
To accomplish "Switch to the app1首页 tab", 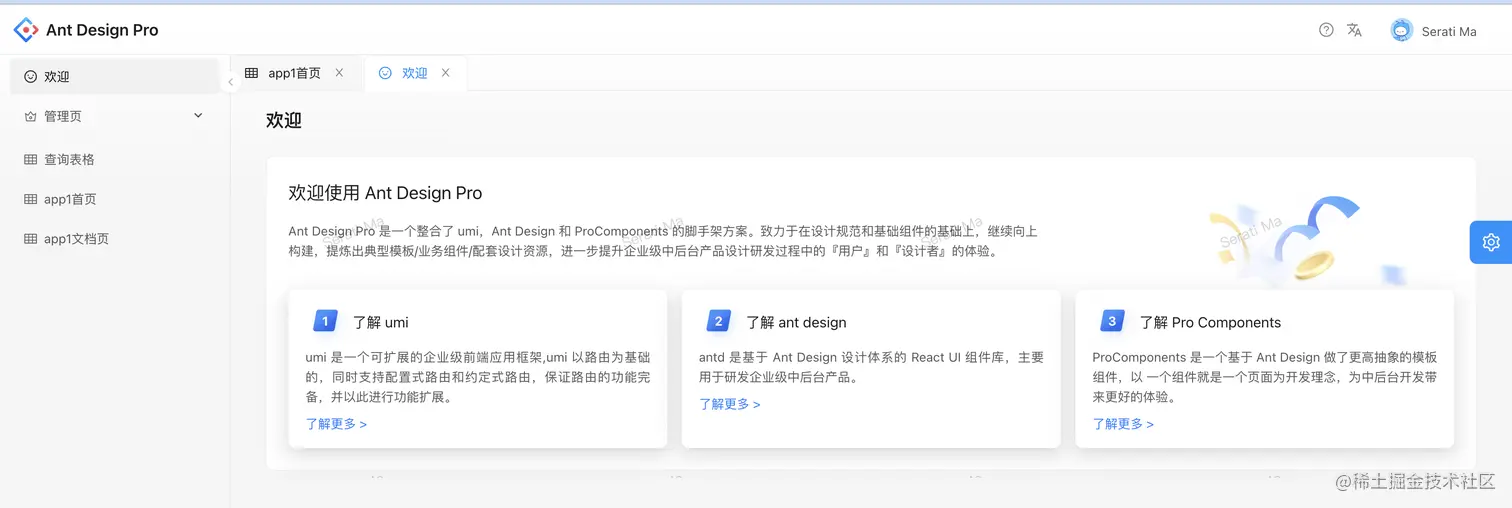I will pos(295,73).
